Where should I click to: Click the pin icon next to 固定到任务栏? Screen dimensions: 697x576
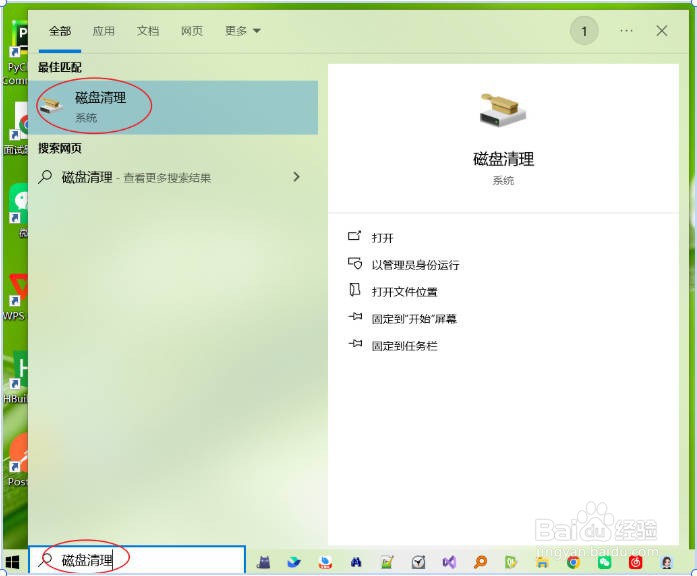tap(355, 344)
